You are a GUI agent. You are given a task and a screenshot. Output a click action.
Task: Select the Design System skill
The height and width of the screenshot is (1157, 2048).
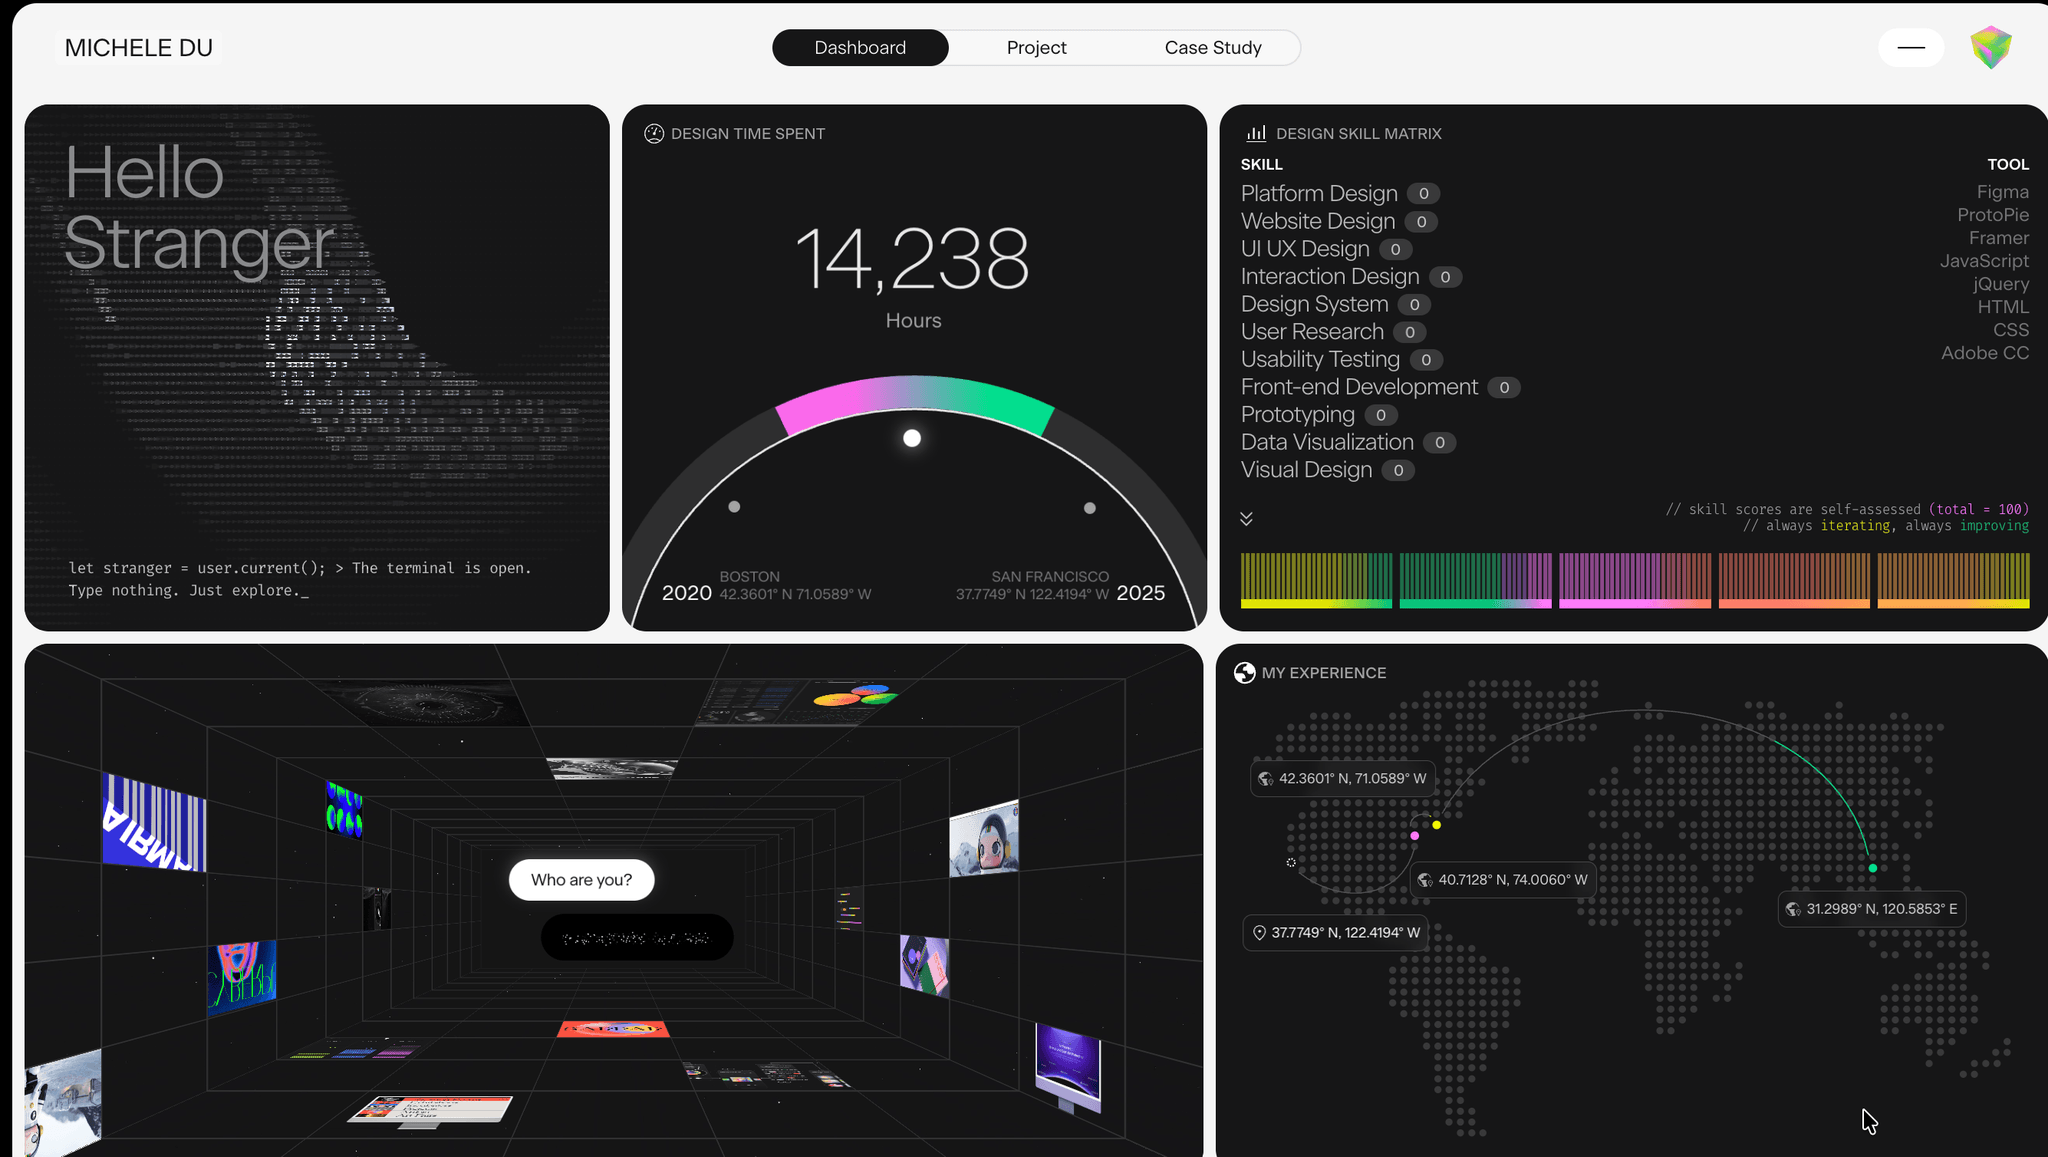click(x=1335, y=304)
